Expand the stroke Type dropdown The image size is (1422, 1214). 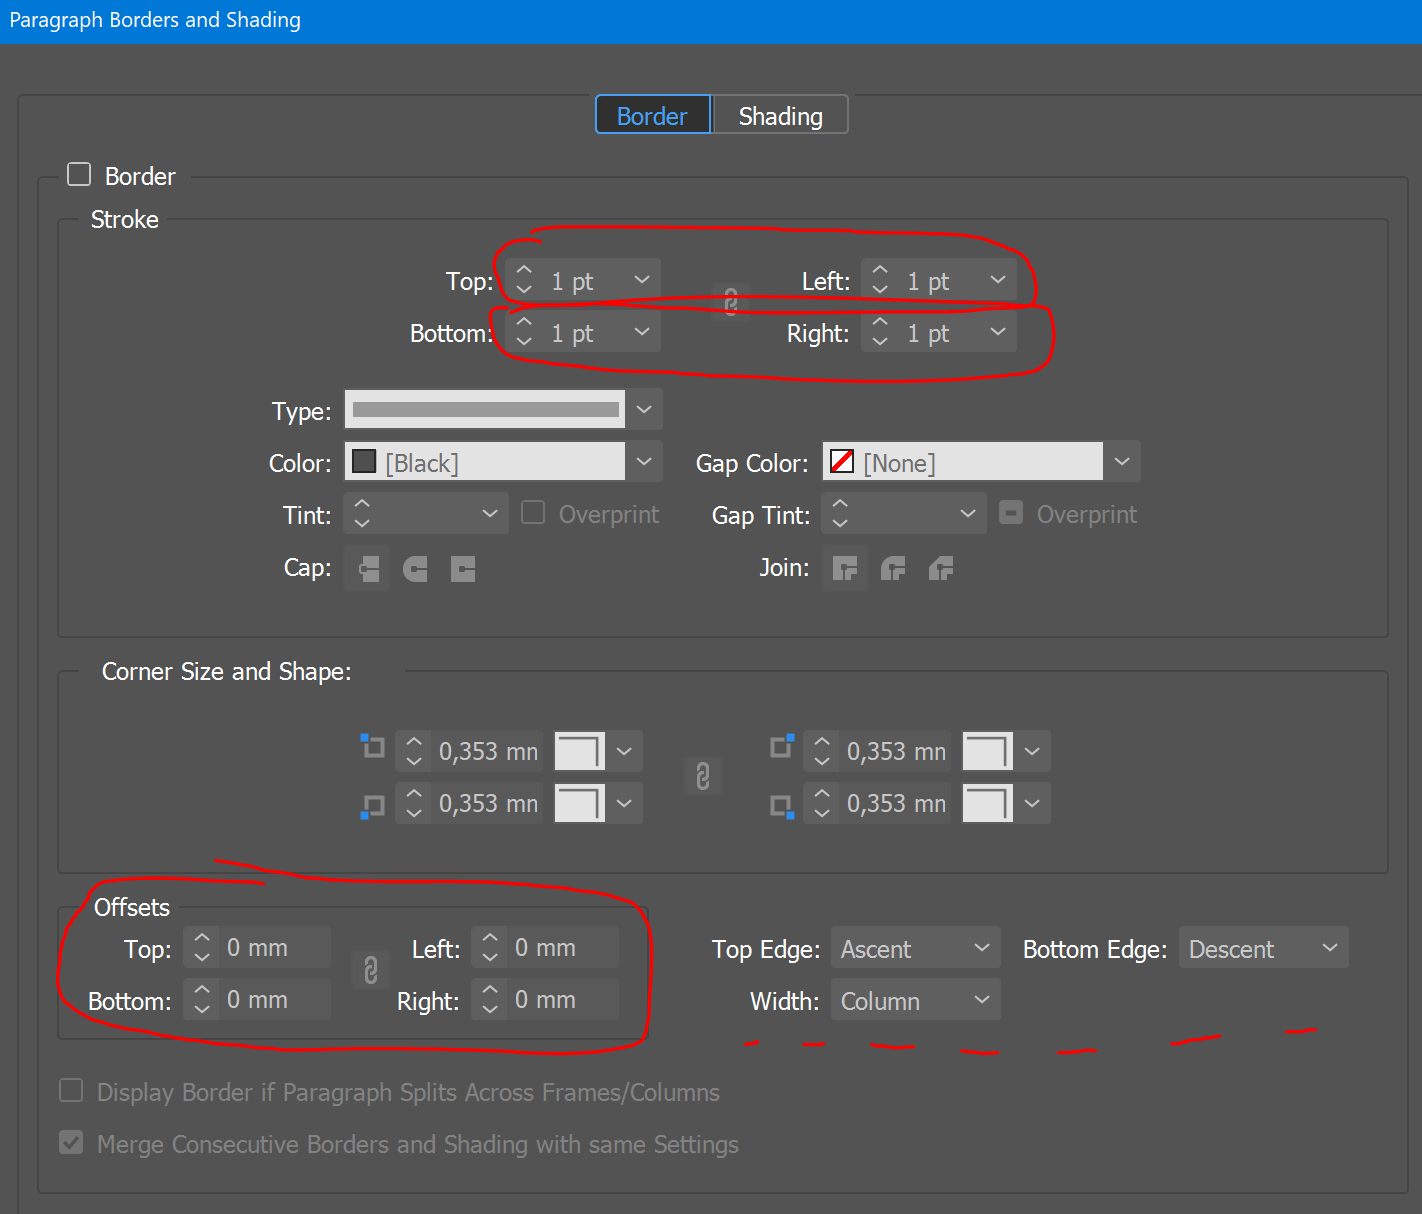[644, 409]
